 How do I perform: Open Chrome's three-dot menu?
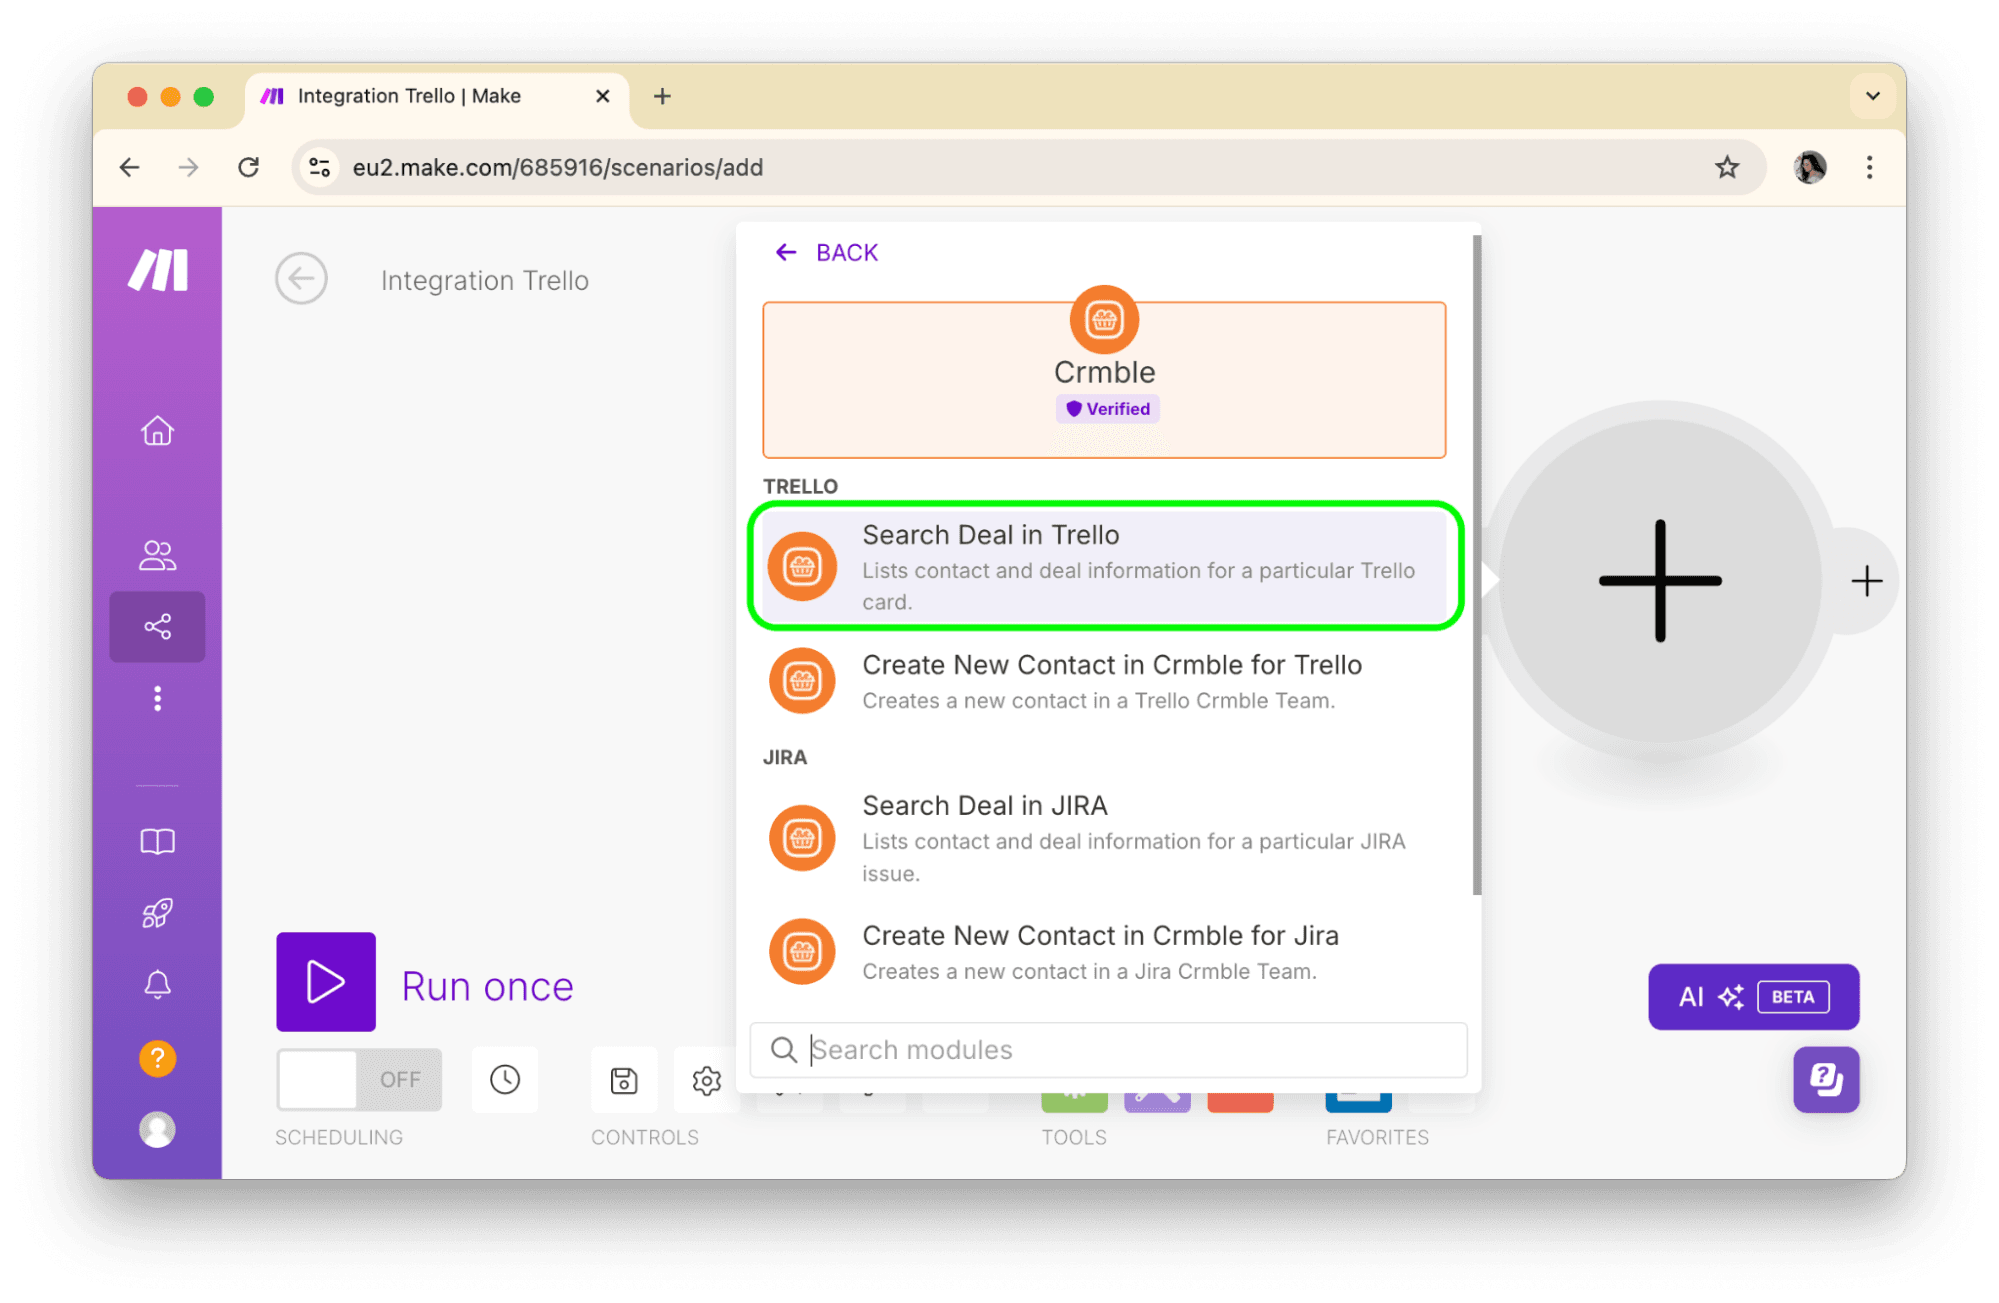pos(1869,167)
